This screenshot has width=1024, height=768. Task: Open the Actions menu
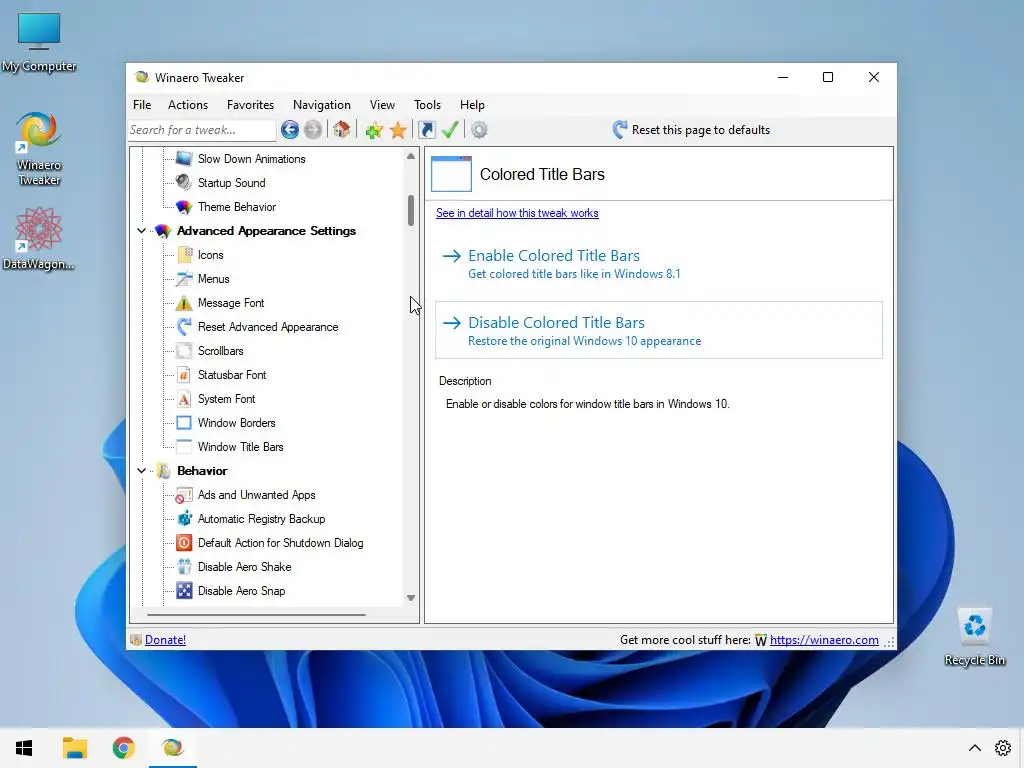188,105
